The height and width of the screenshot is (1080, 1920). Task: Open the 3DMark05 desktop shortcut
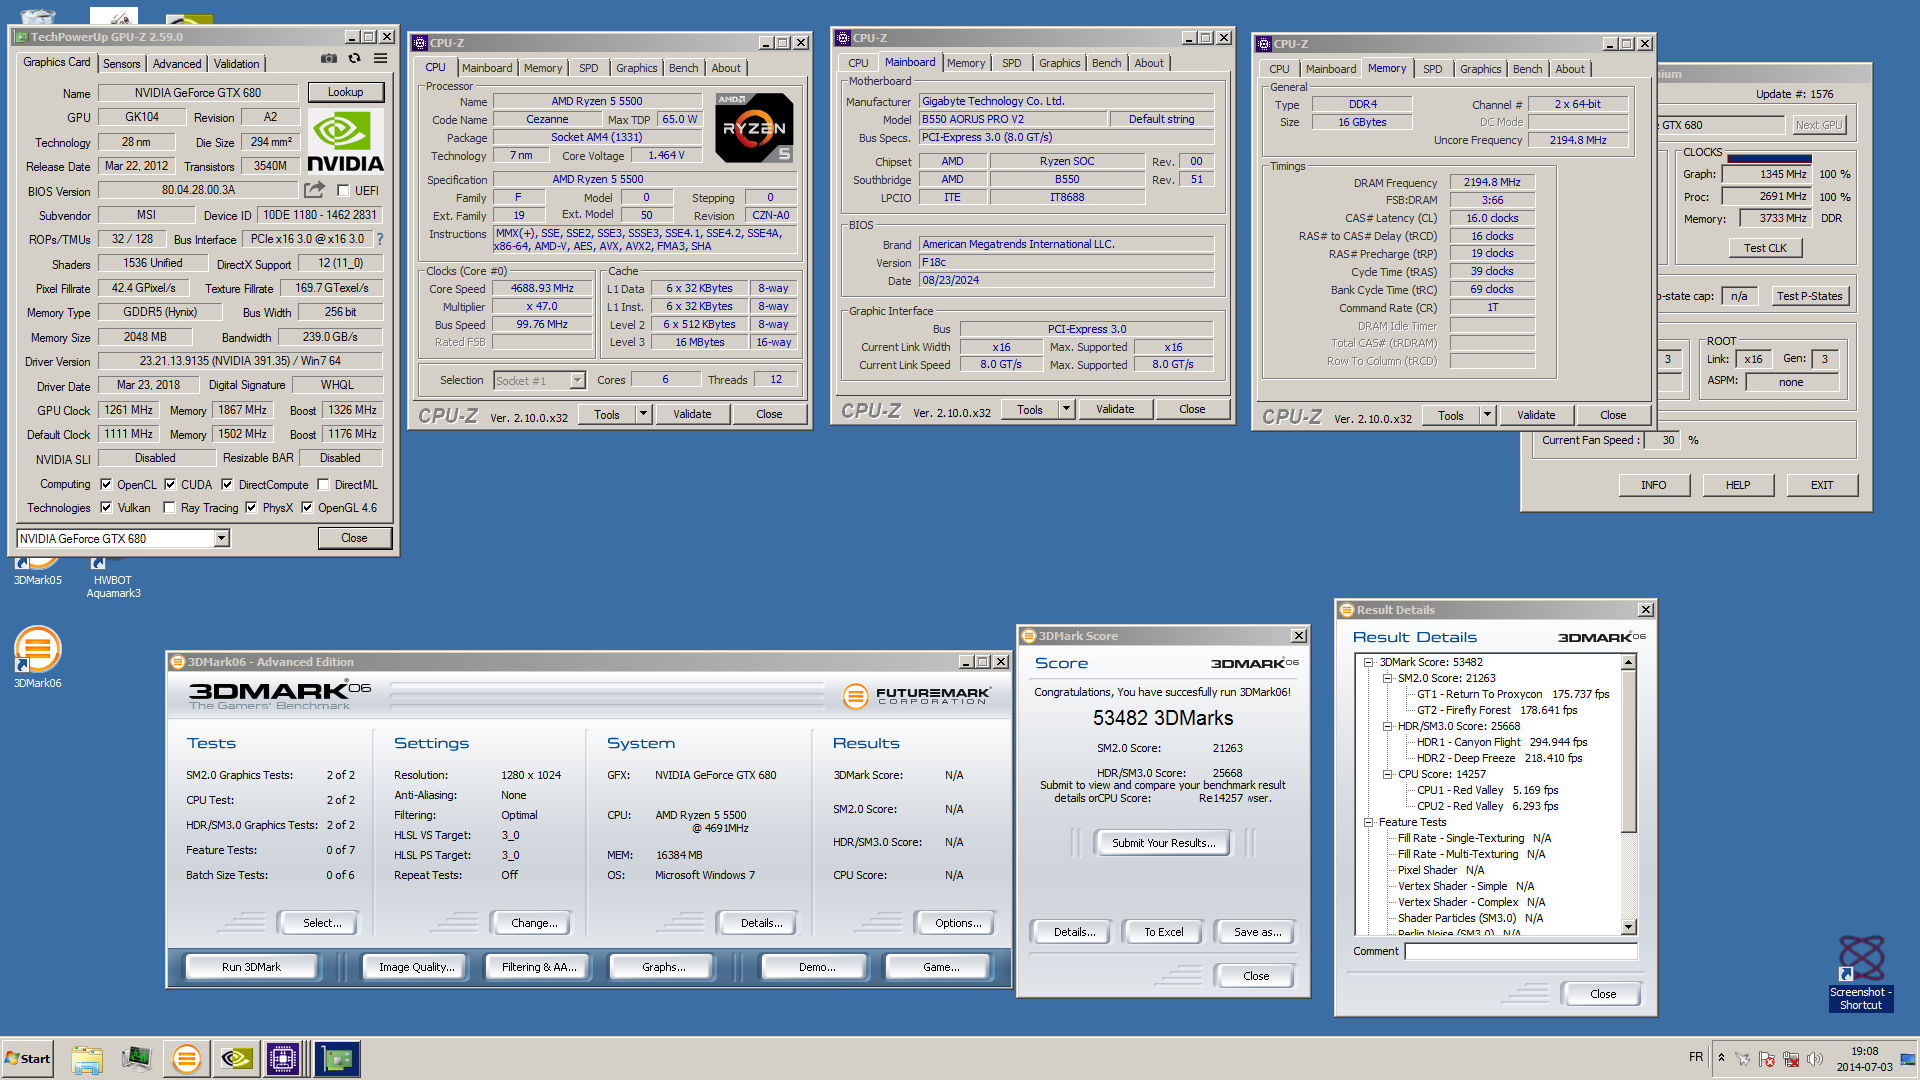37,573
